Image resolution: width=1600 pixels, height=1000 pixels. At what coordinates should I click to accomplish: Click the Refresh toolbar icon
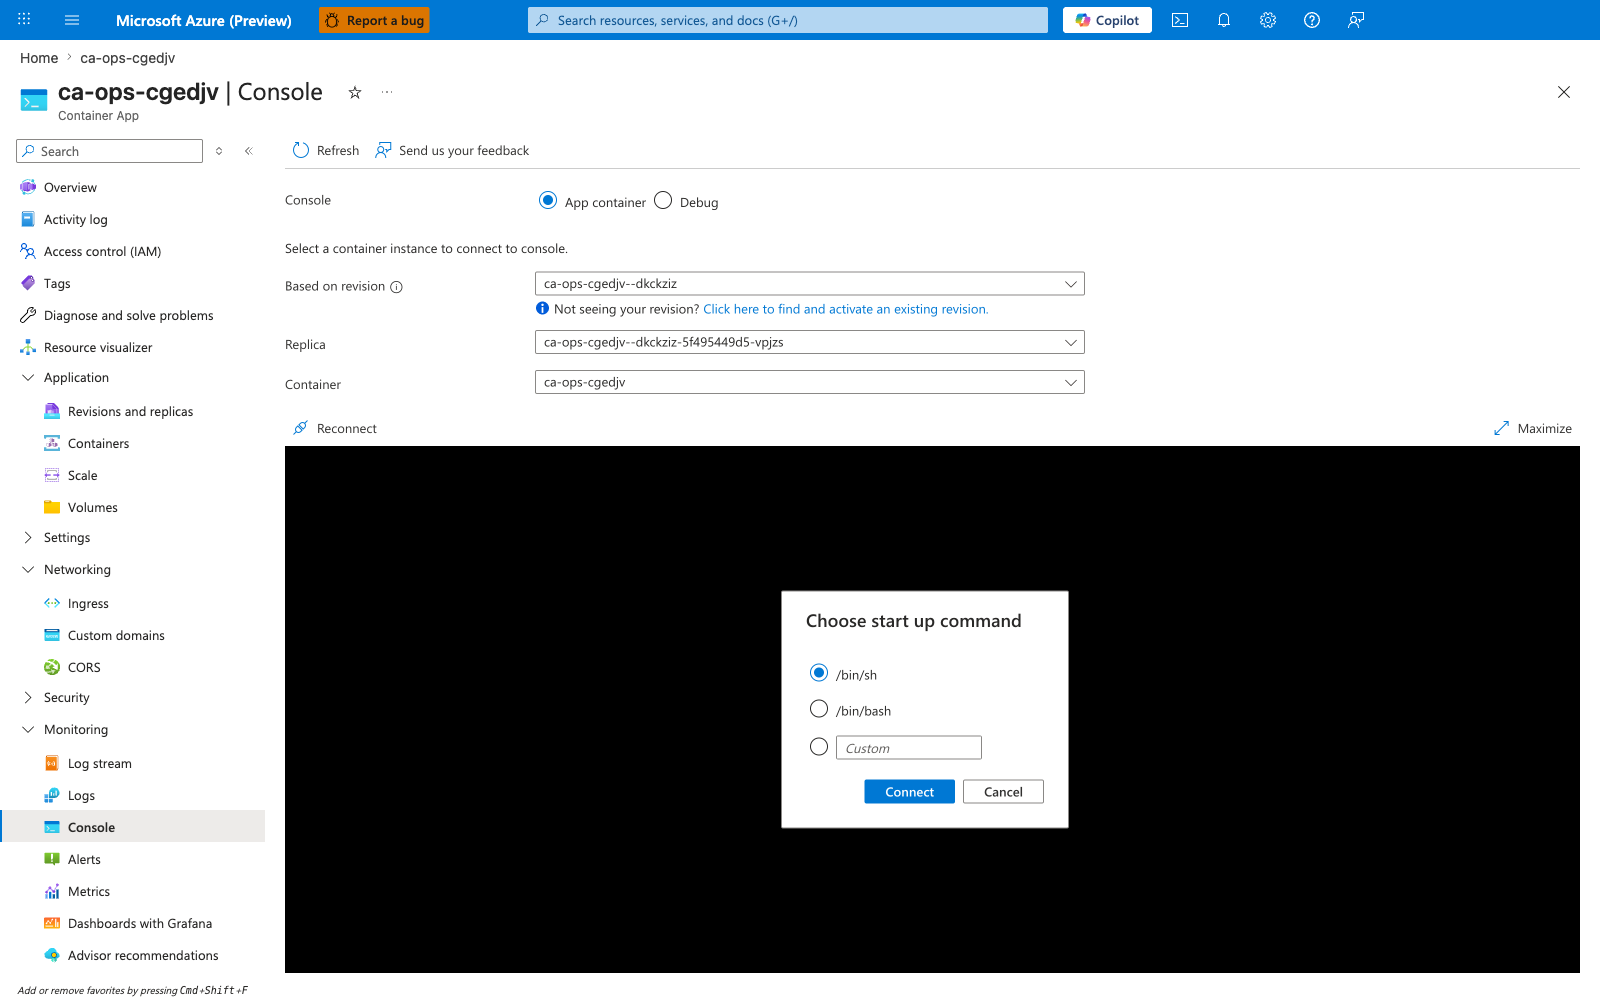coord(301,150)
